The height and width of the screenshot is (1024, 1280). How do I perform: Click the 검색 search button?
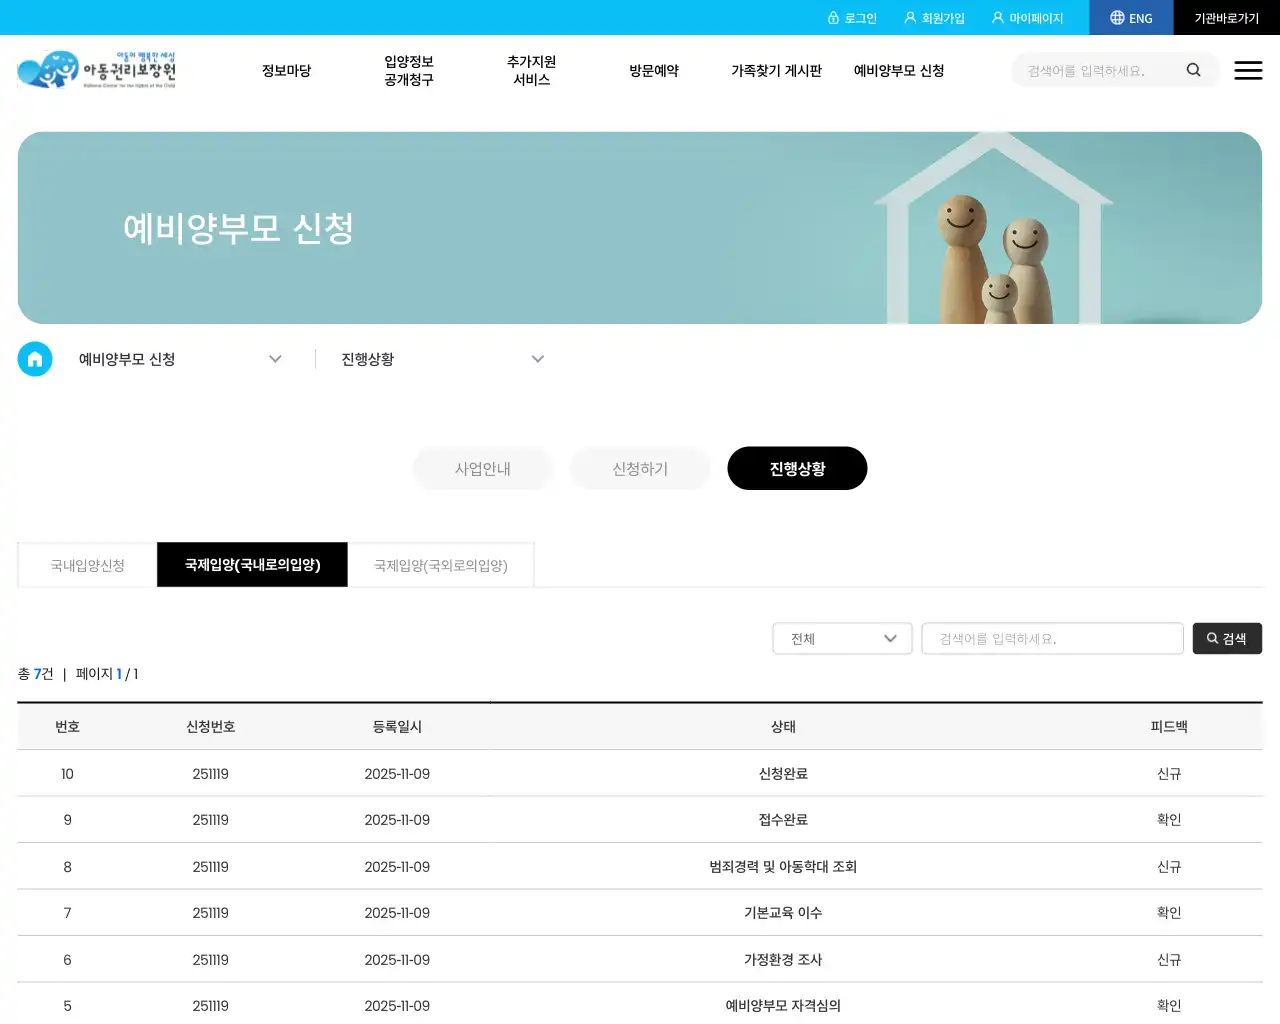click(1227, 638)
